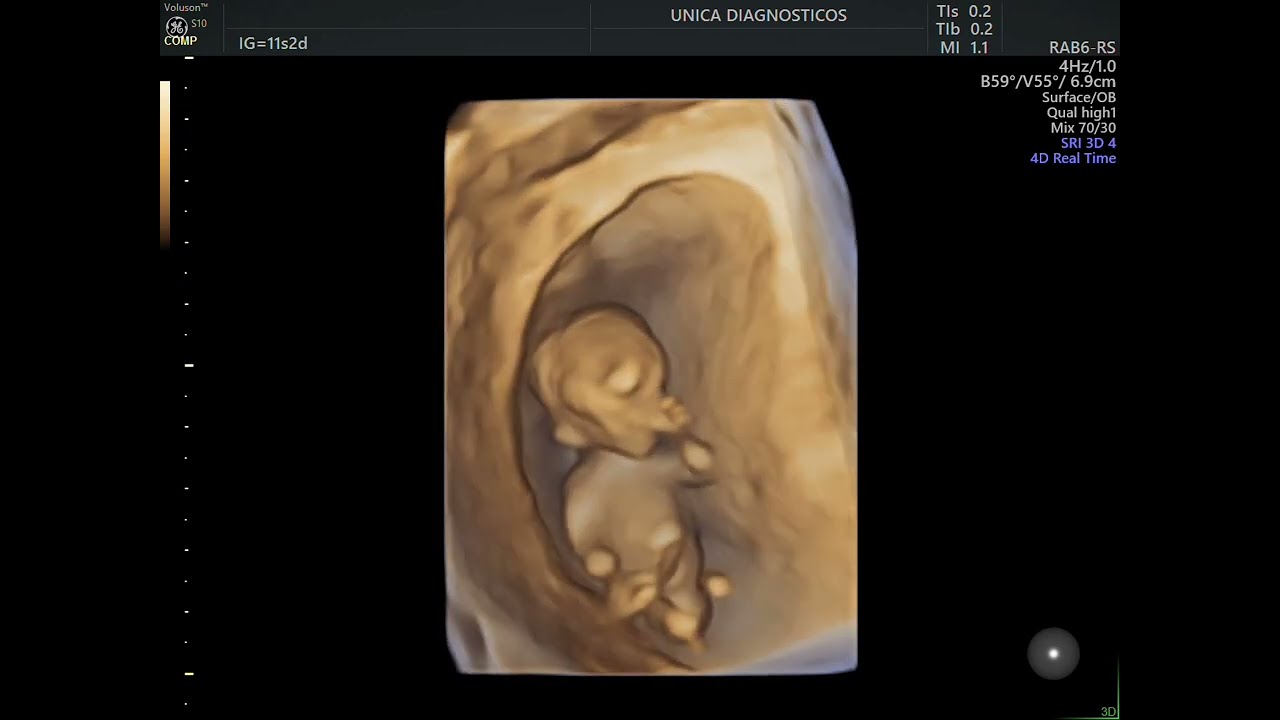Click the B59°/V55°/ 6.9cm setting

click(x=1048, y=82)
